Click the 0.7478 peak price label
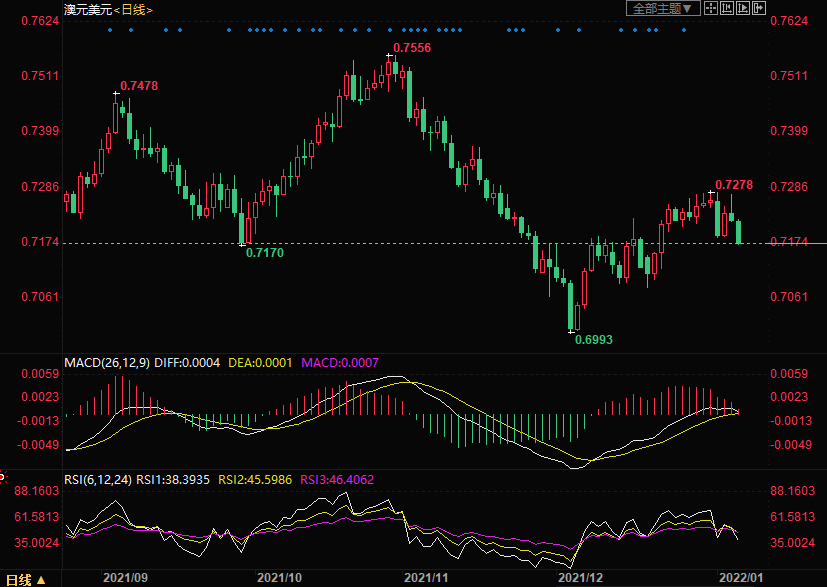The height and width of the screenshot is (587, 827). 139,86
